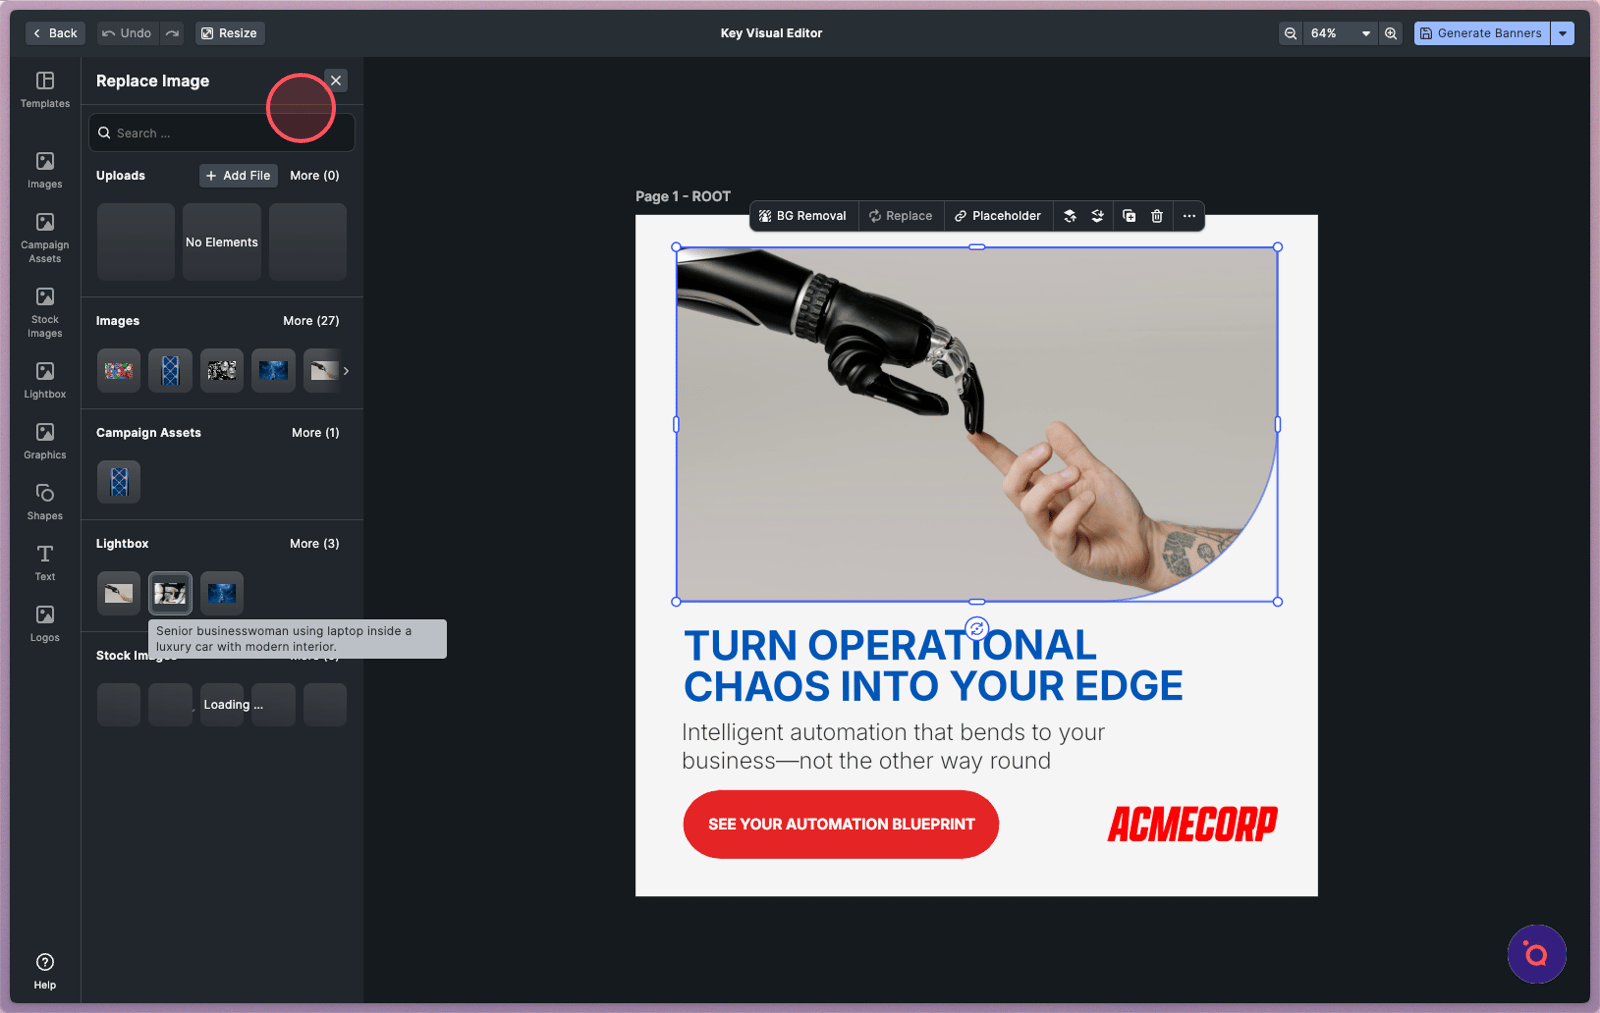The width and height of the screenshot is (1600, 1013).
Task: Open the Logos sidebar panel
Action: (x=45, y=623)
